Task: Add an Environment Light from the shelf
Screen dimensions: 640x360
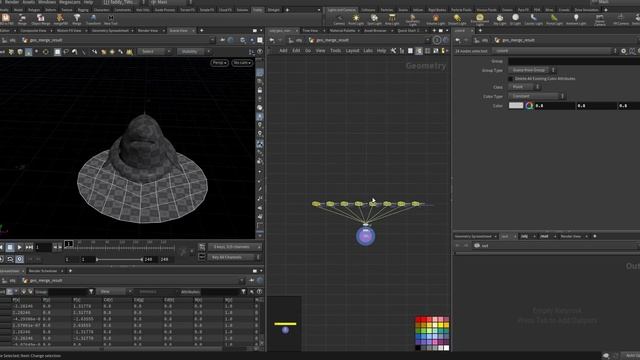Action: (x=480, y=19)
